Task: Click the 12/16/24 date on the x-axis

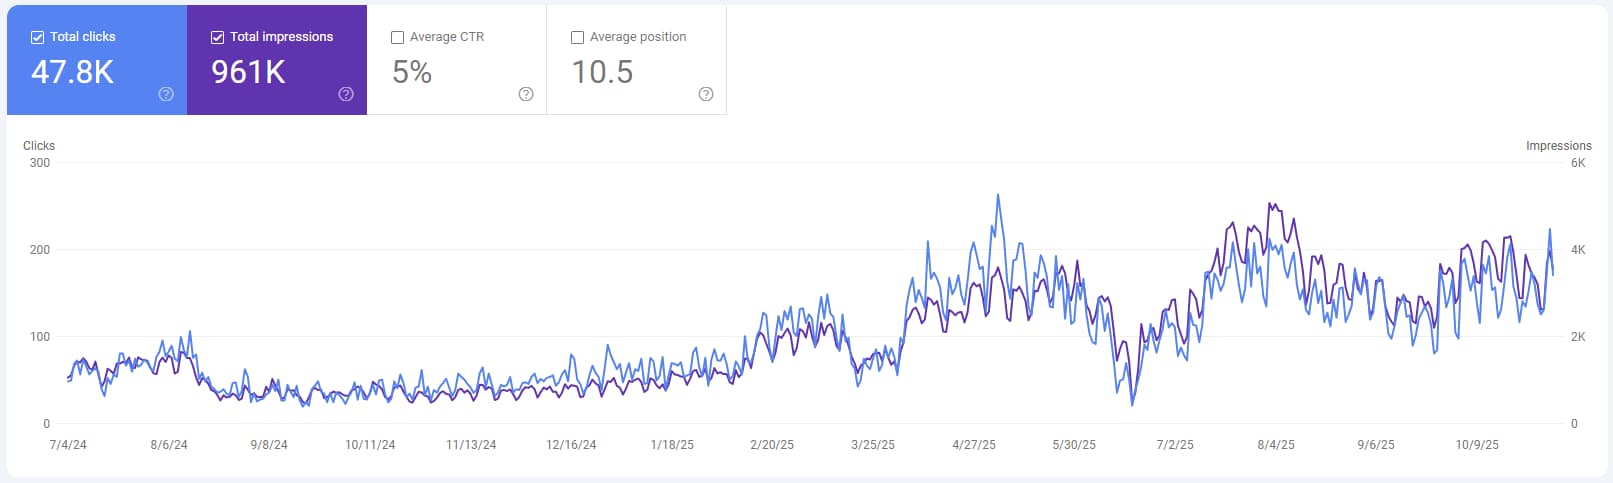Action: (x=571, y=445)
